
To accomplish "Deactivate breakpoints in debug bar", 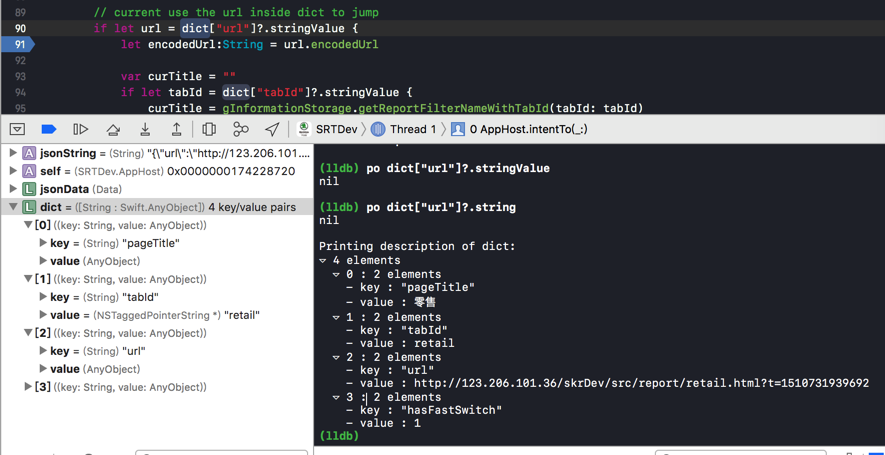I will (x=48, y=129).
